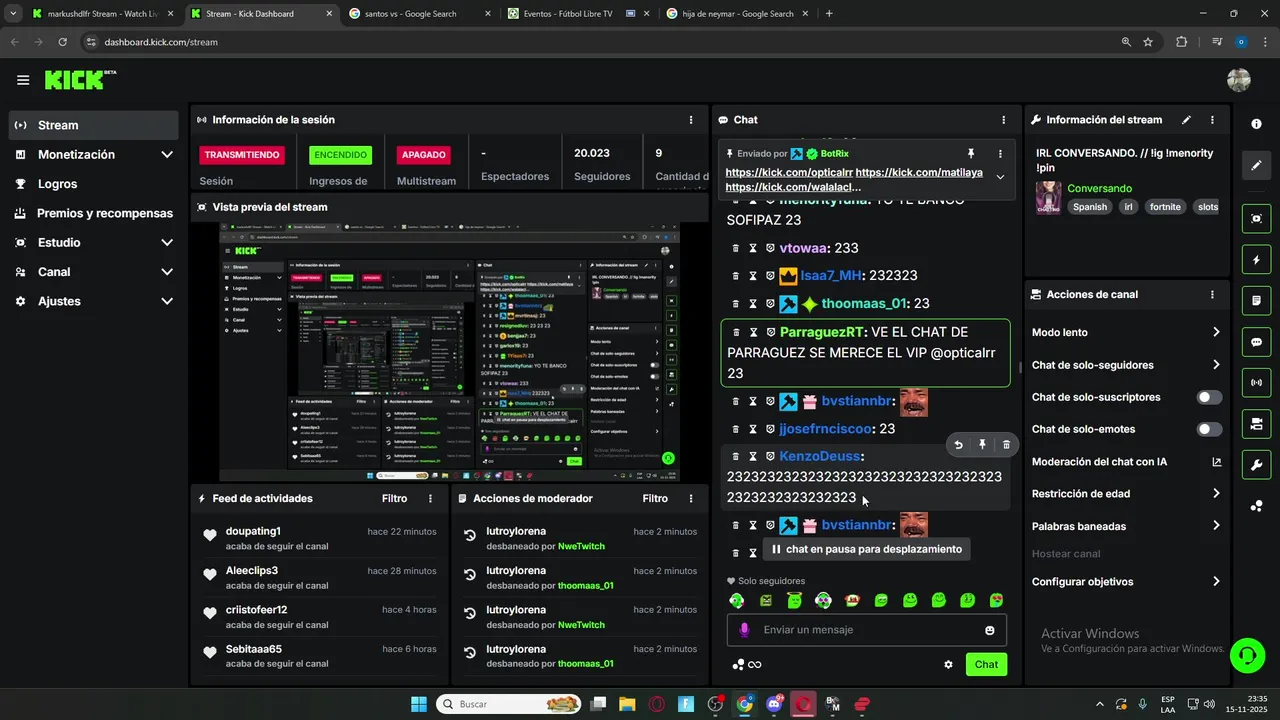Viewport: 1280px width, 720px height.
Task: Open Acciones de moderador three-dot menu
Action: tap(691, 498)
